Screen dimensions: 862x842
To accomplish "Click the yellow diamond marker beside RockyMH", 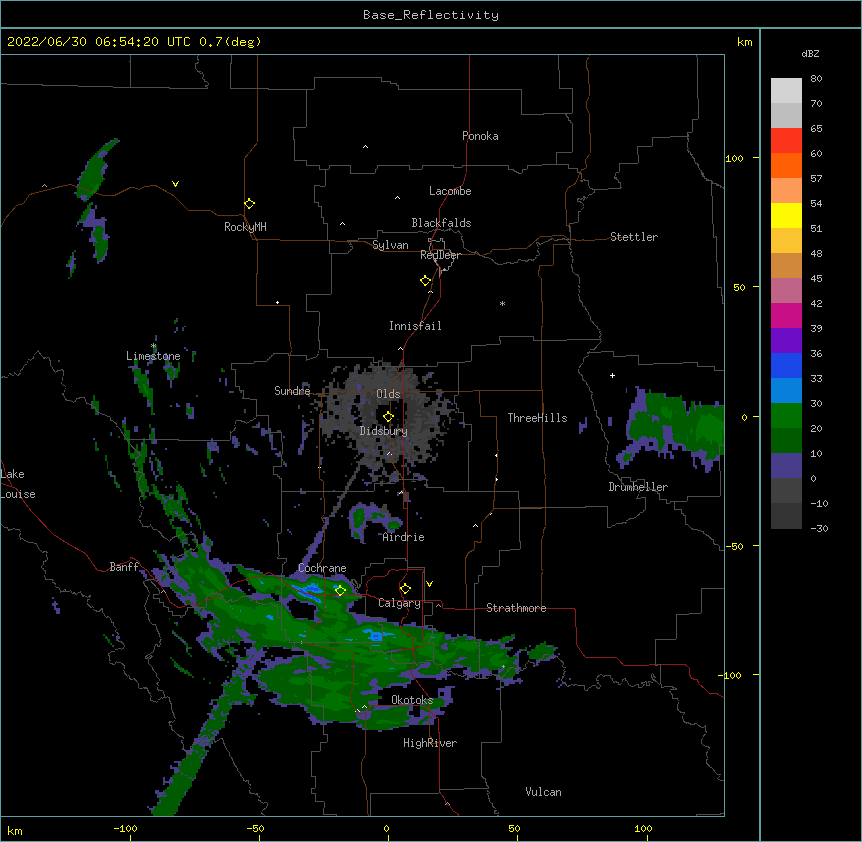I will [x=249, y=204].
